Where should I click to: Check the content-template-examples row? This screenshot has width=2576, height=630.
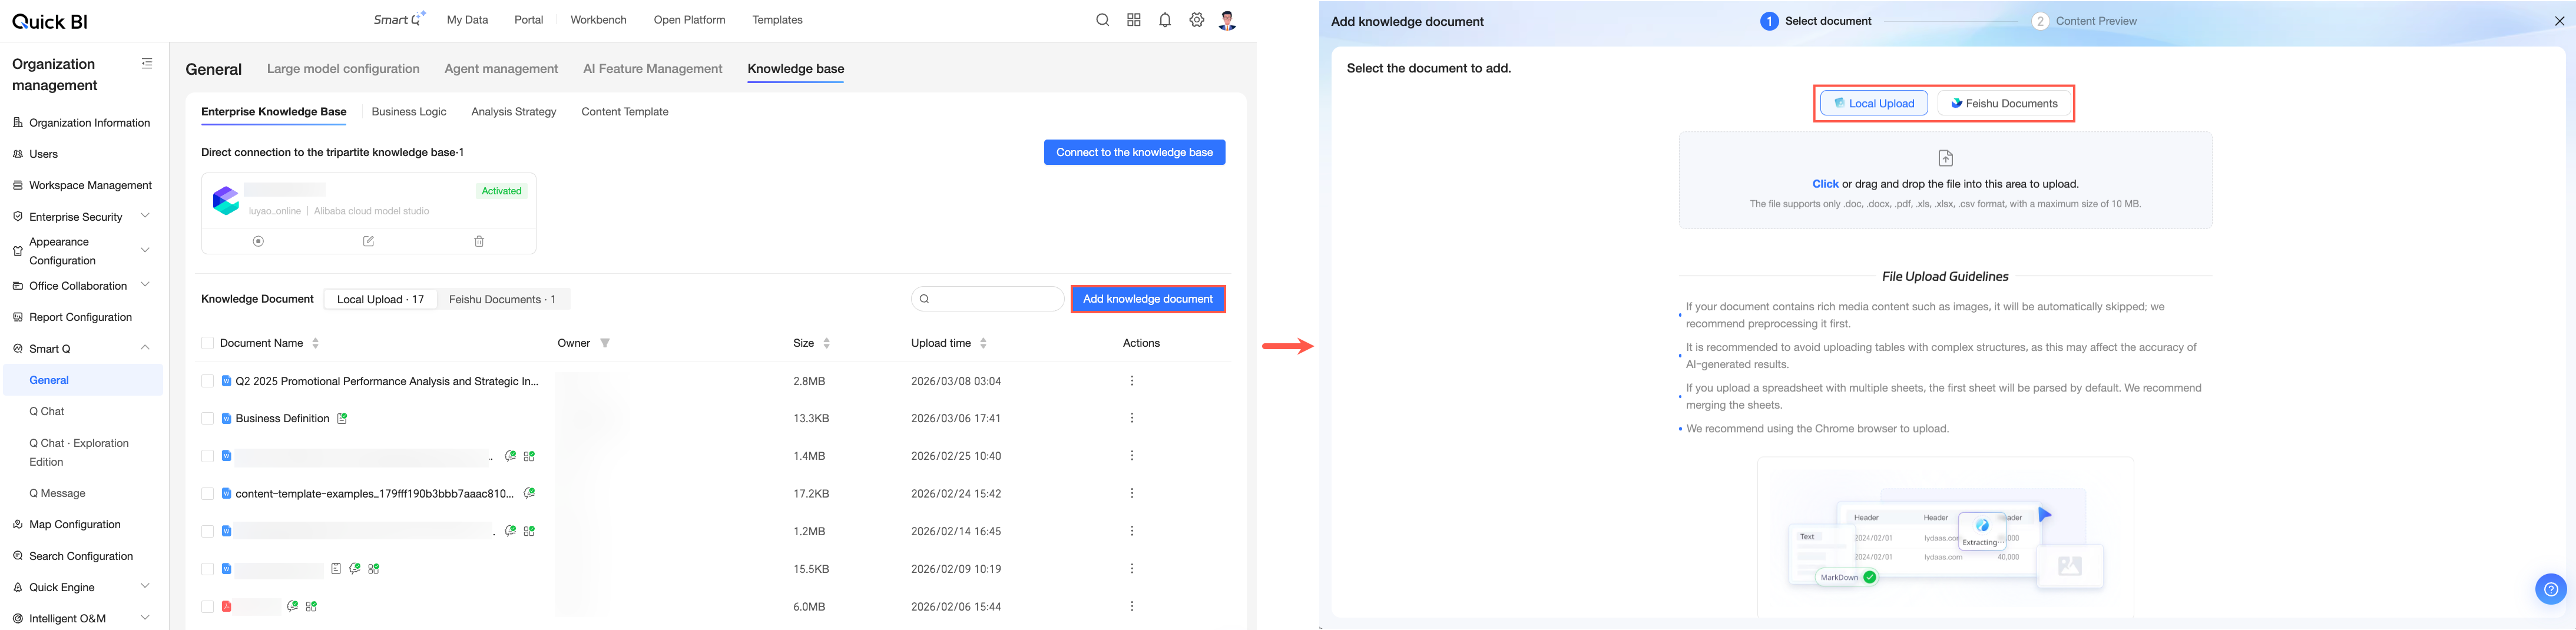pyautogui.click(x=208, y=493)
